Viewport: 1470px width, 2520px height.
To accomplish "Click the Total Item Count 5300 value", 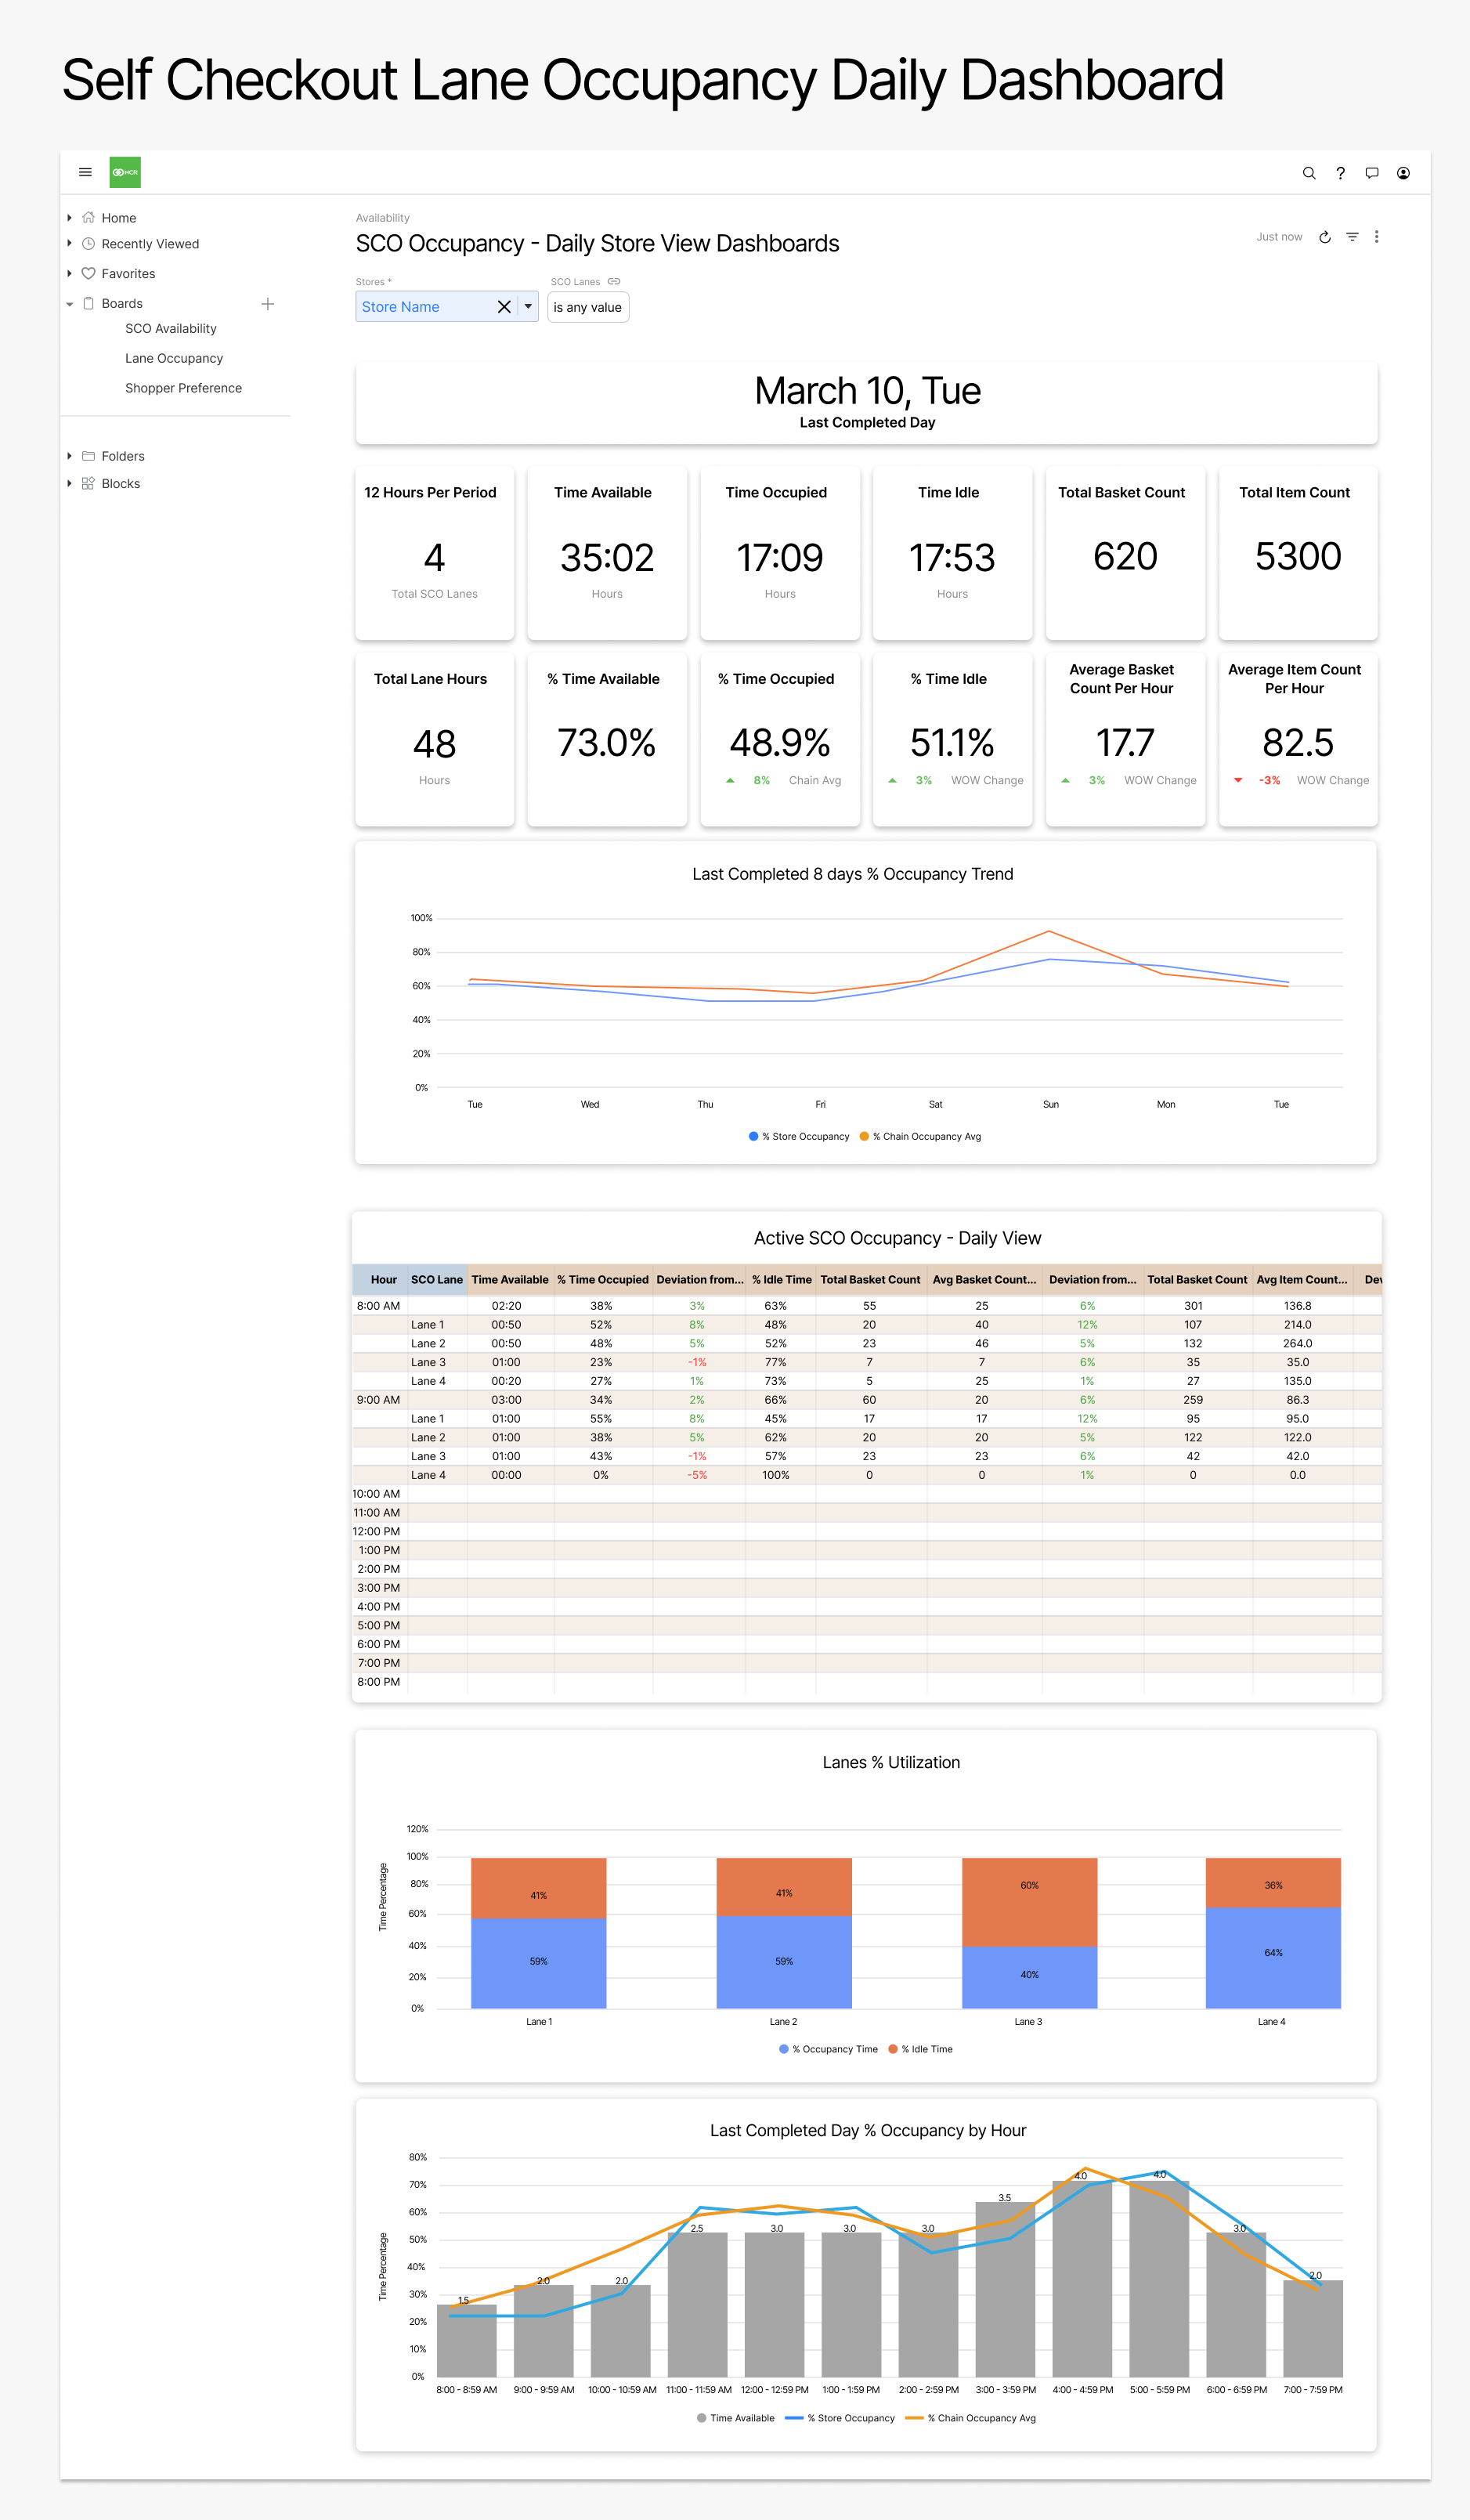I will (x=1298, y=556).
